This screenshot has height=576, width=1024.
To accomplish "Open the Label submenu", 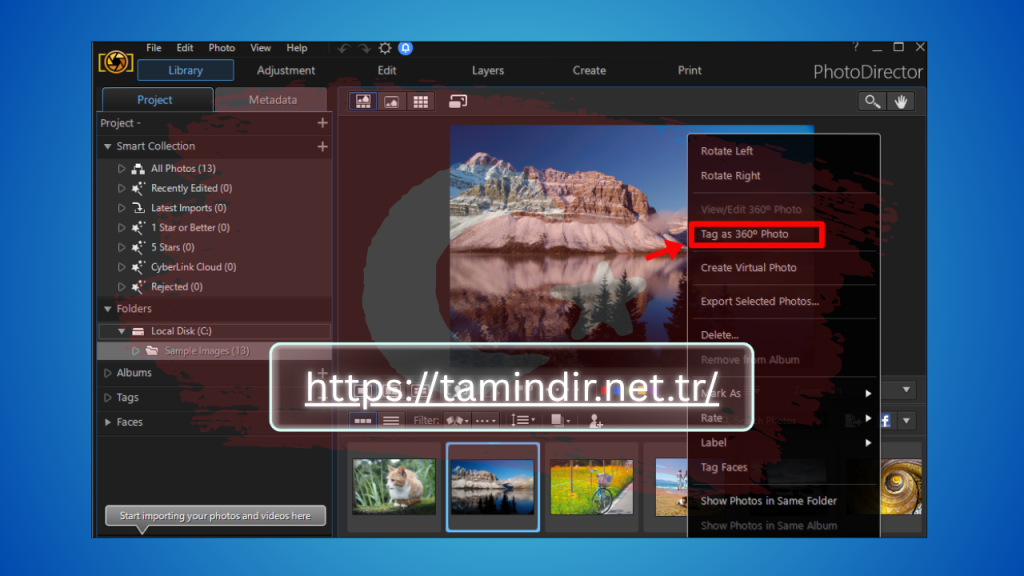I will [x=784, y=443].
